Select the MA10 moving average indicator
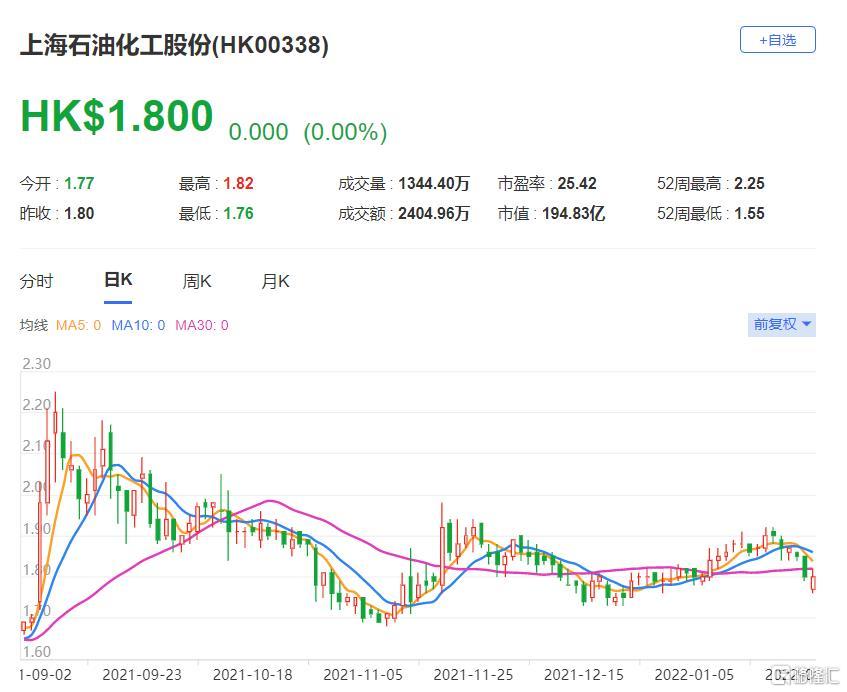847x692 pixels. pyautogui.click(x=139, y=325)
